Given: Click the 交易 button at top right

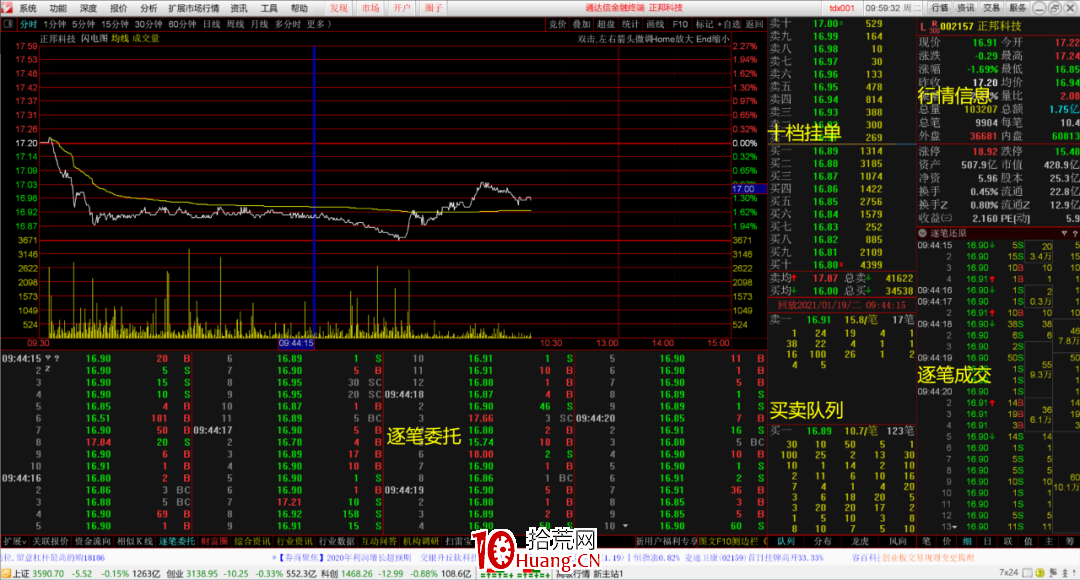Looking at the screenshot, I should [991, 8].
